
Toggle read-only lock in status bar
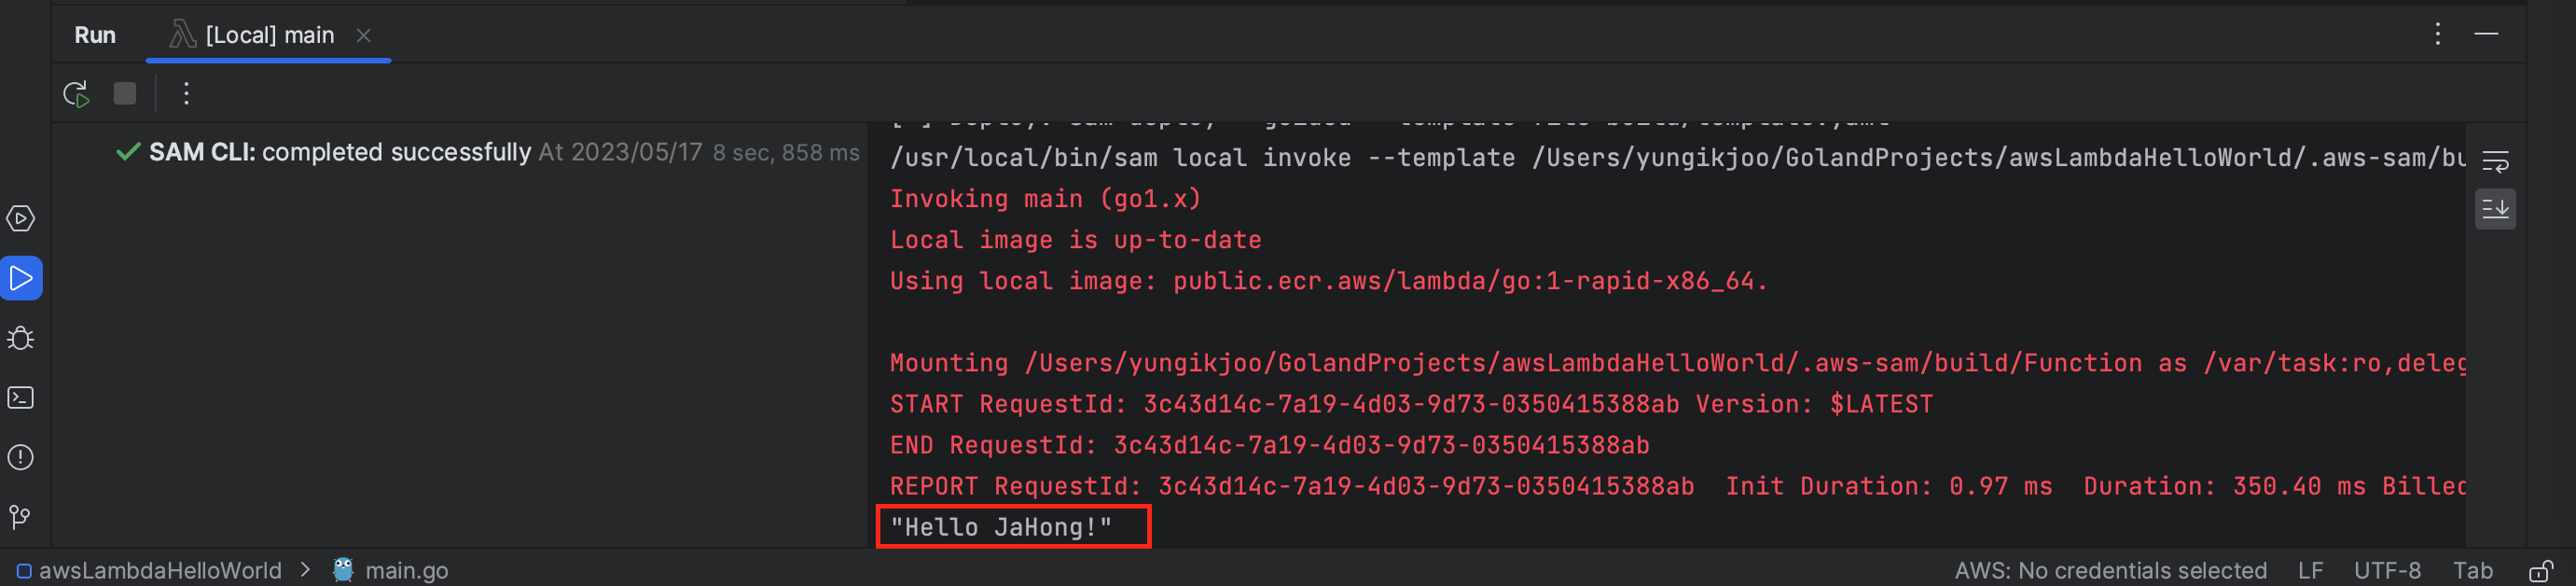[2541, 571]
